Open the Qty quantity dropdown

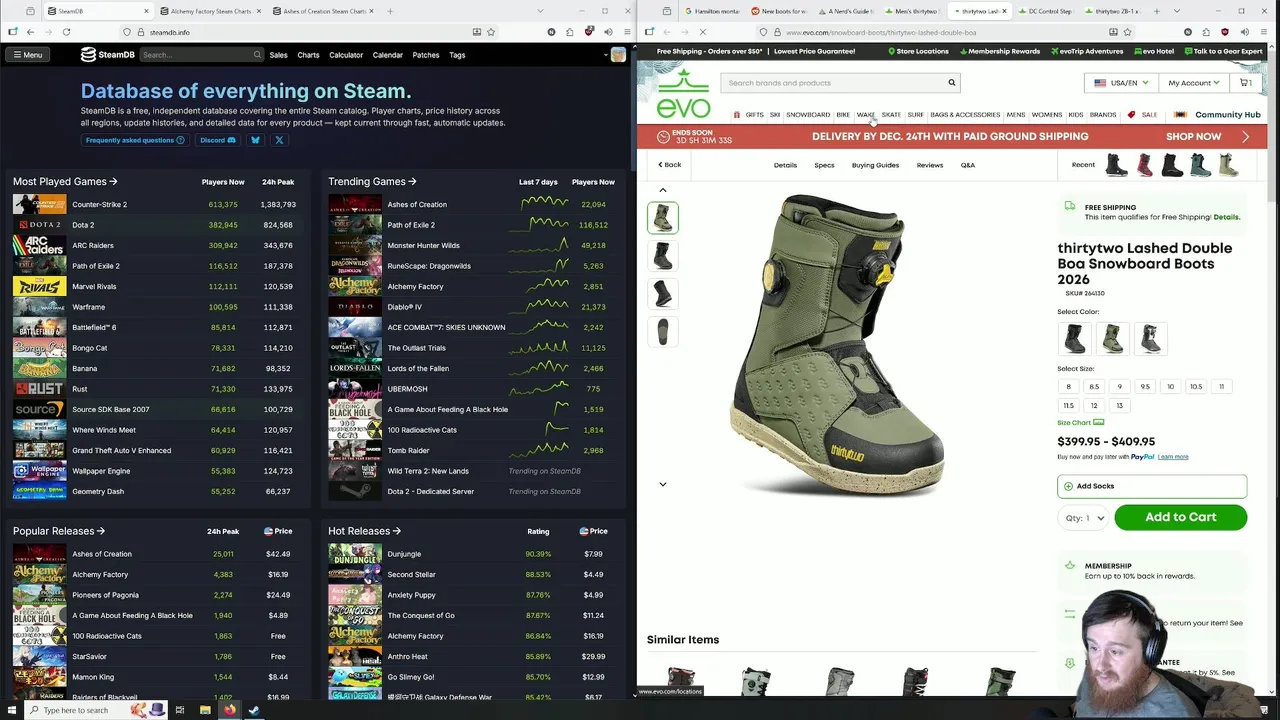tap(1084, 518)
